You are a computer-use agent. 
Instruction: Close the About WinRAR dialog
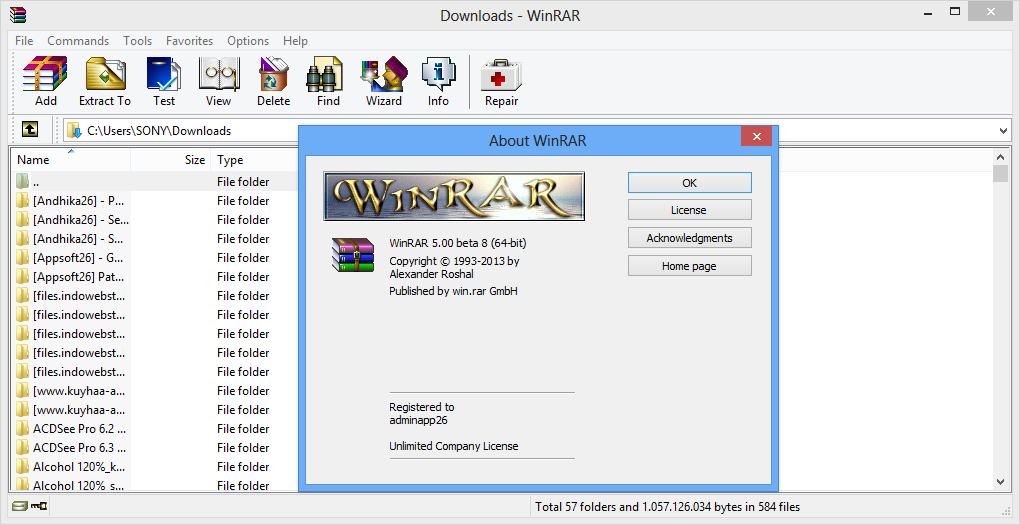point(757,137)
